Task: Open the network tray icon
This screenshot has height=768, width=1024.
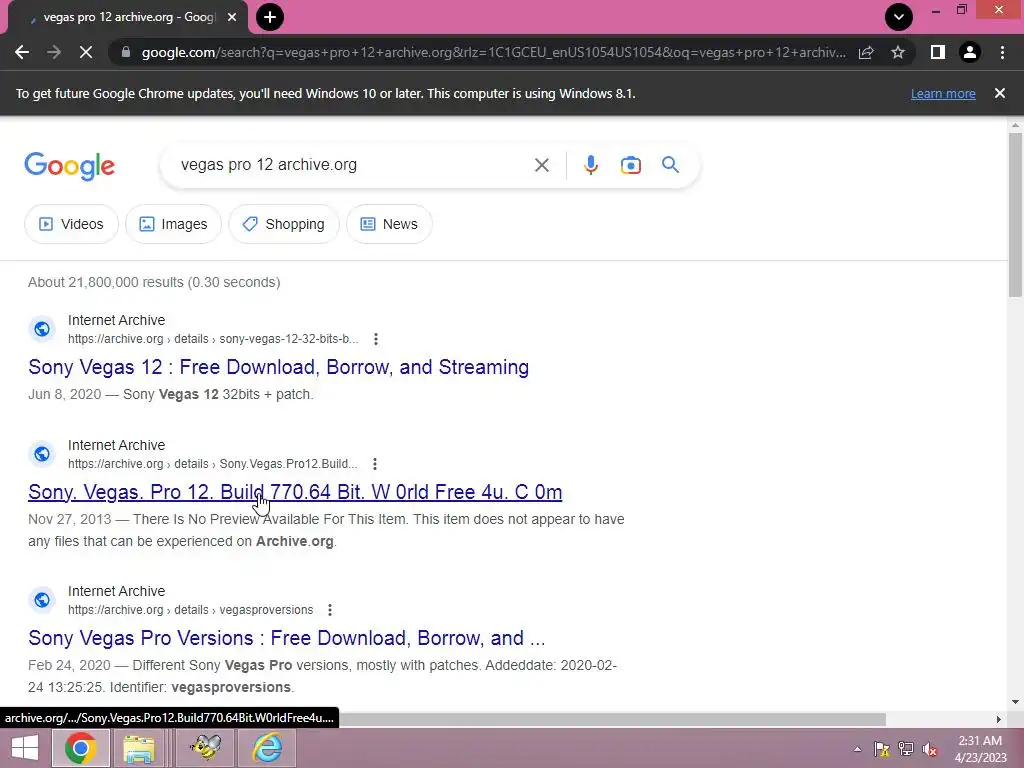Action: pos(906,749)
